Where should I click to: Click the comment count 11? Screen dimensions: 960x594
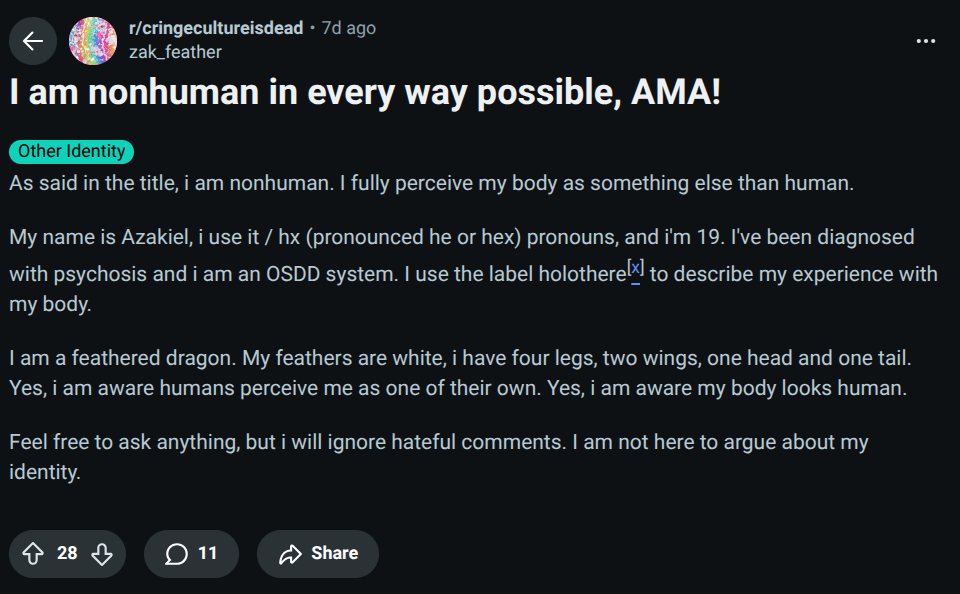(x=207, y=553)
